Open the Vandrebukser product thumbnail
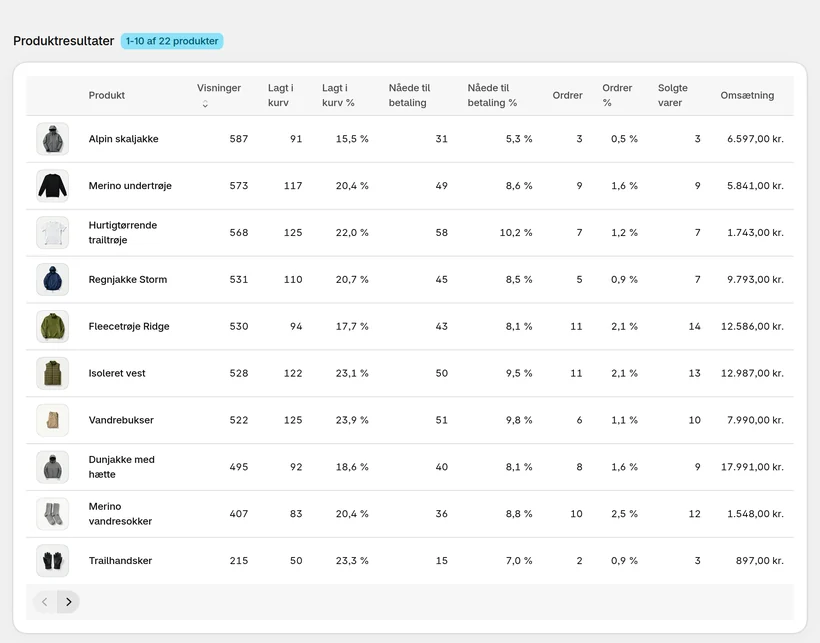820x643 pixels. coord(52,420)
